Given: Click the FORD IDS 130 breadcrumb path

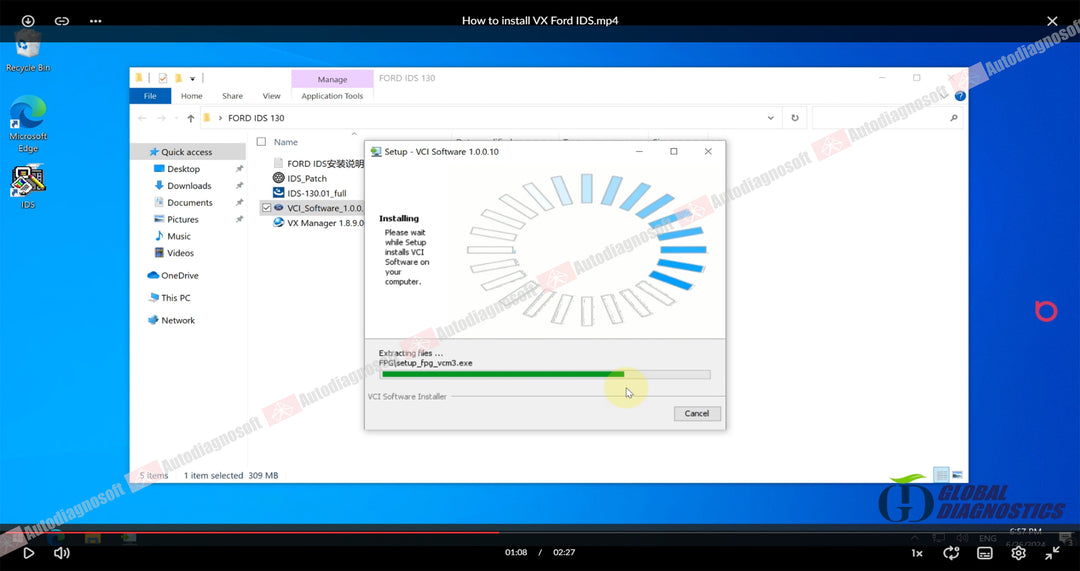Looking at the screenshot, I should (256, 118).
